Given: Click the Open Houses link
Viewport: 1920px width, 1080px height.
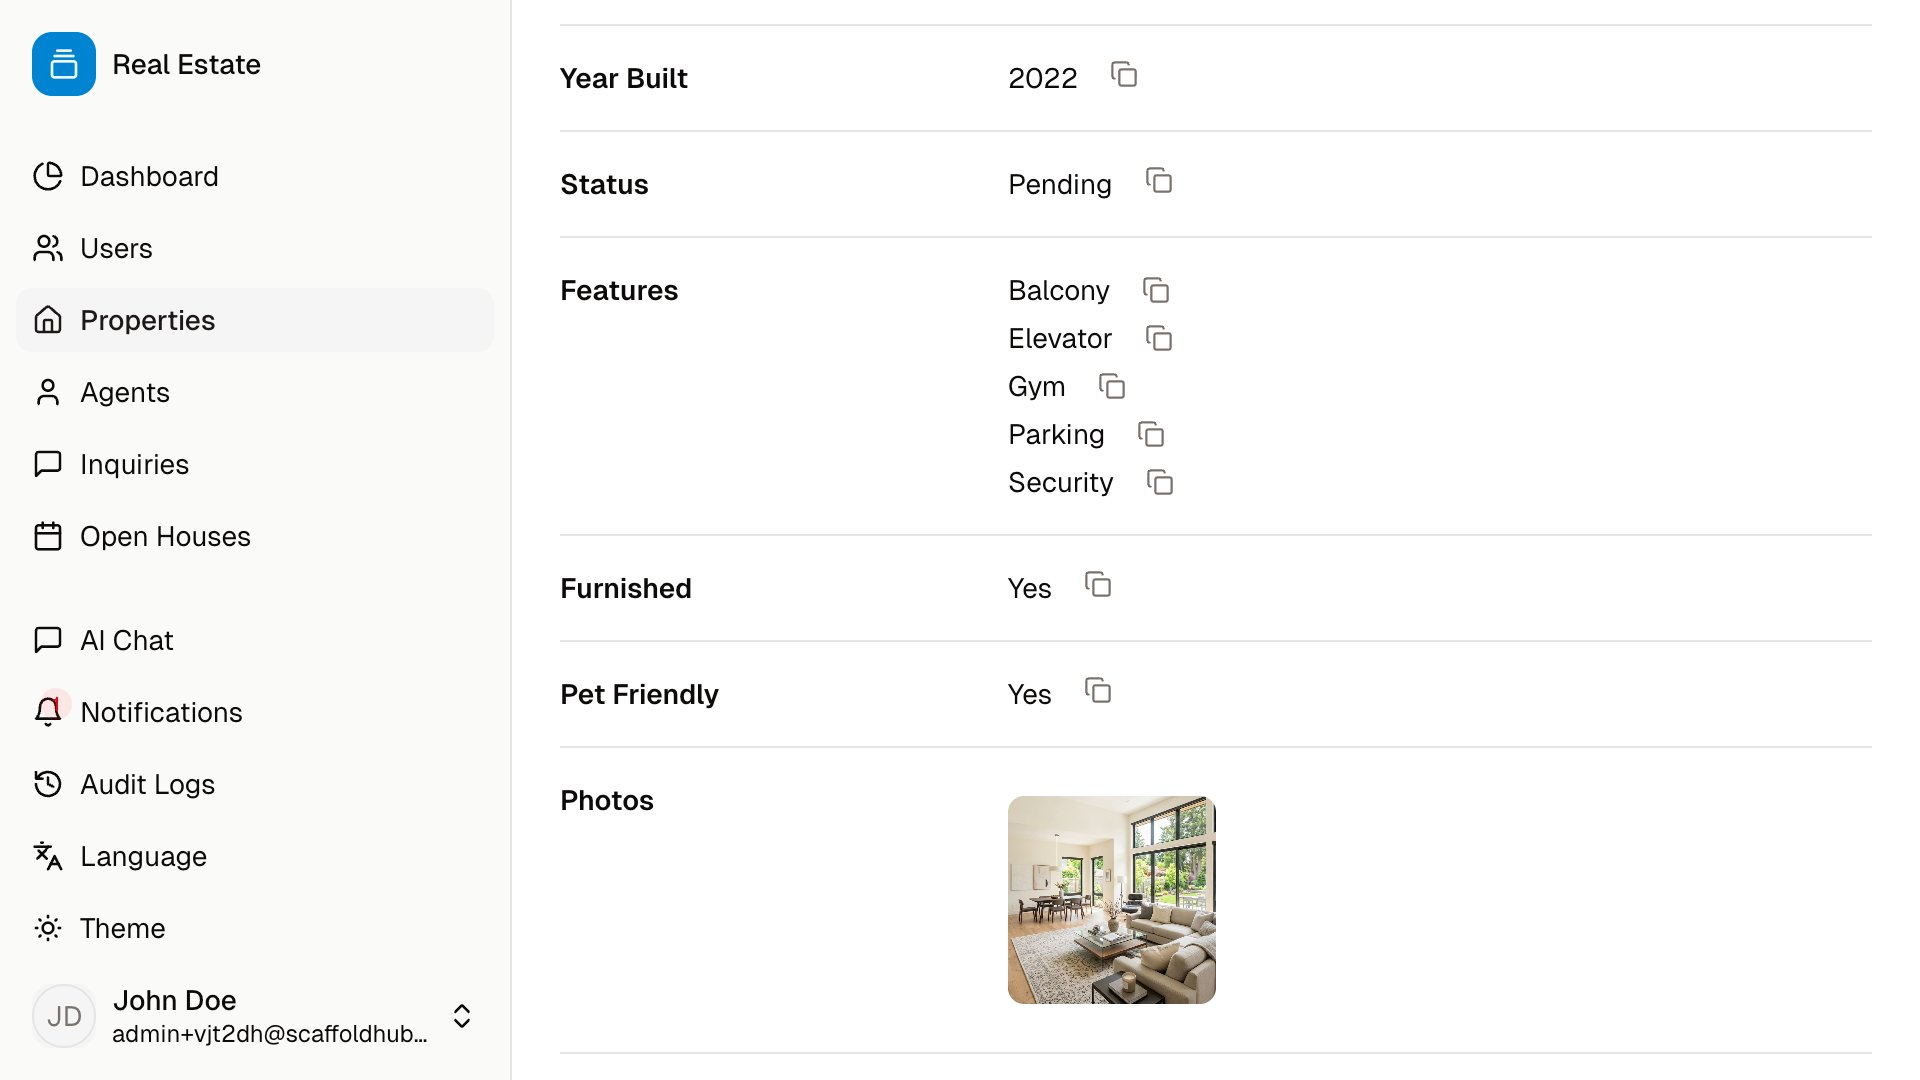Looking at the screenshot, I should point(165,536).
